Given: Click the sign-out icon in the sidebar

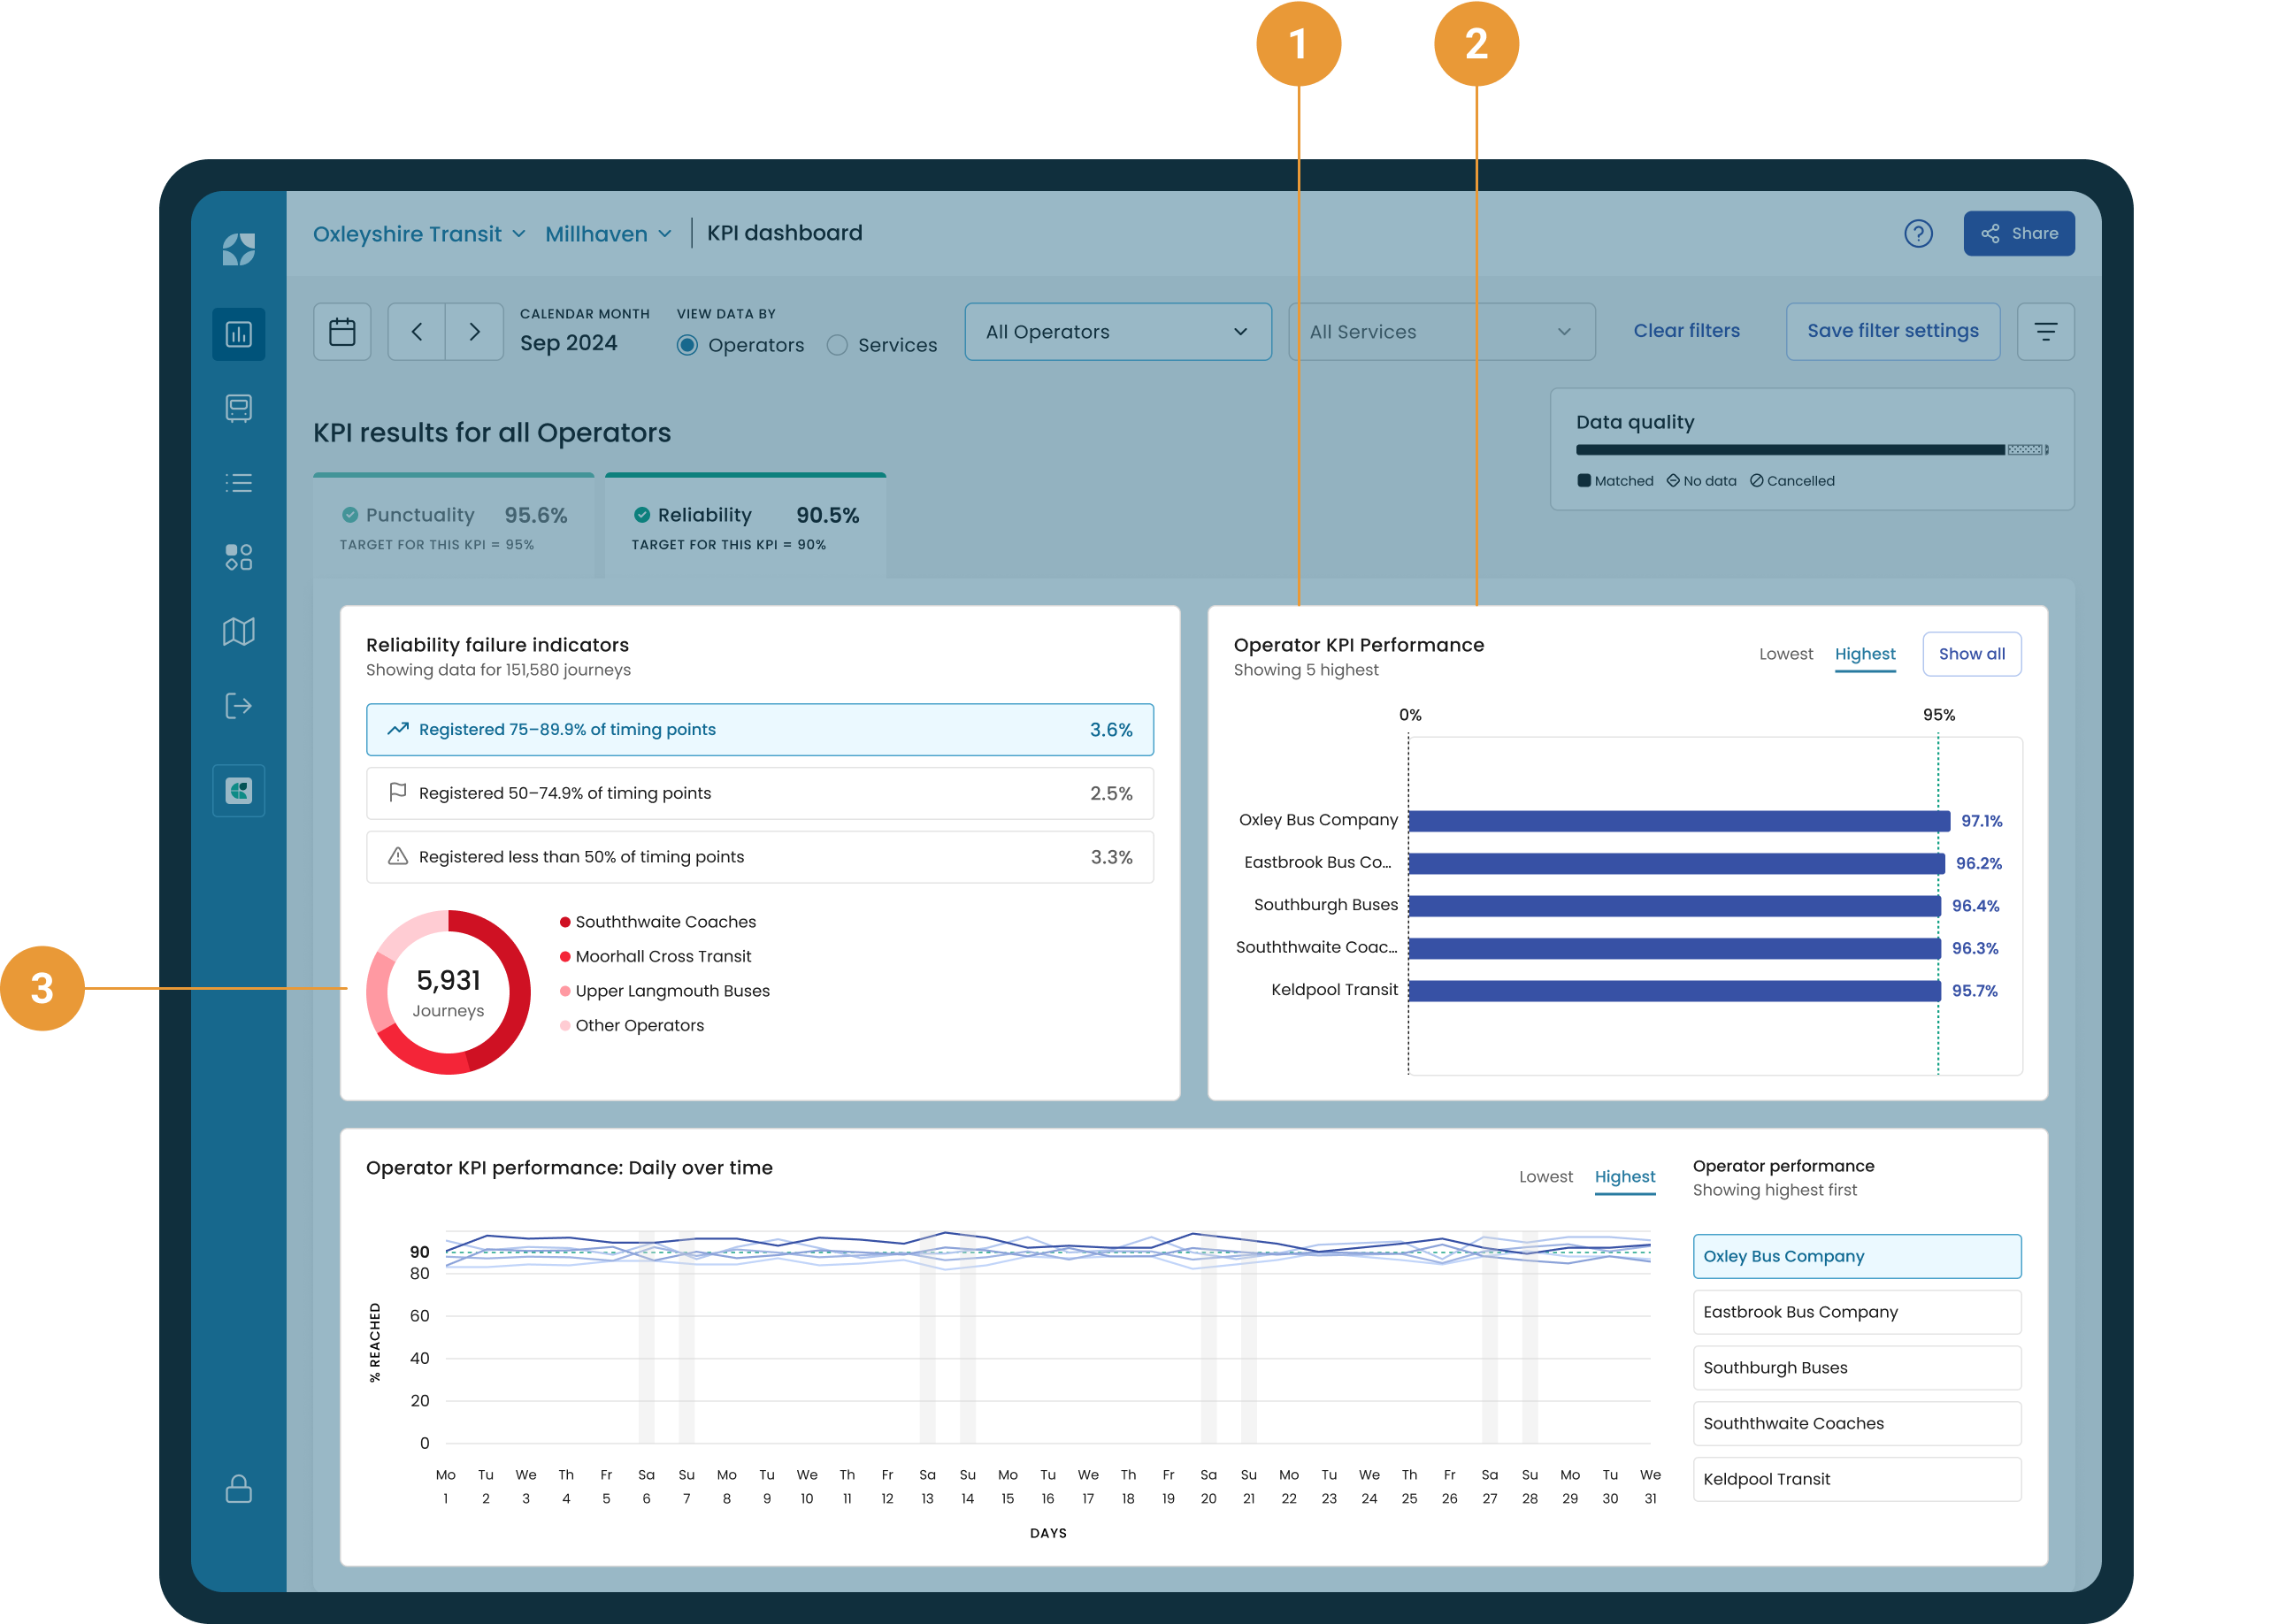Looking at the screenshot, I should pyautogui.click(x=238, y=706).
